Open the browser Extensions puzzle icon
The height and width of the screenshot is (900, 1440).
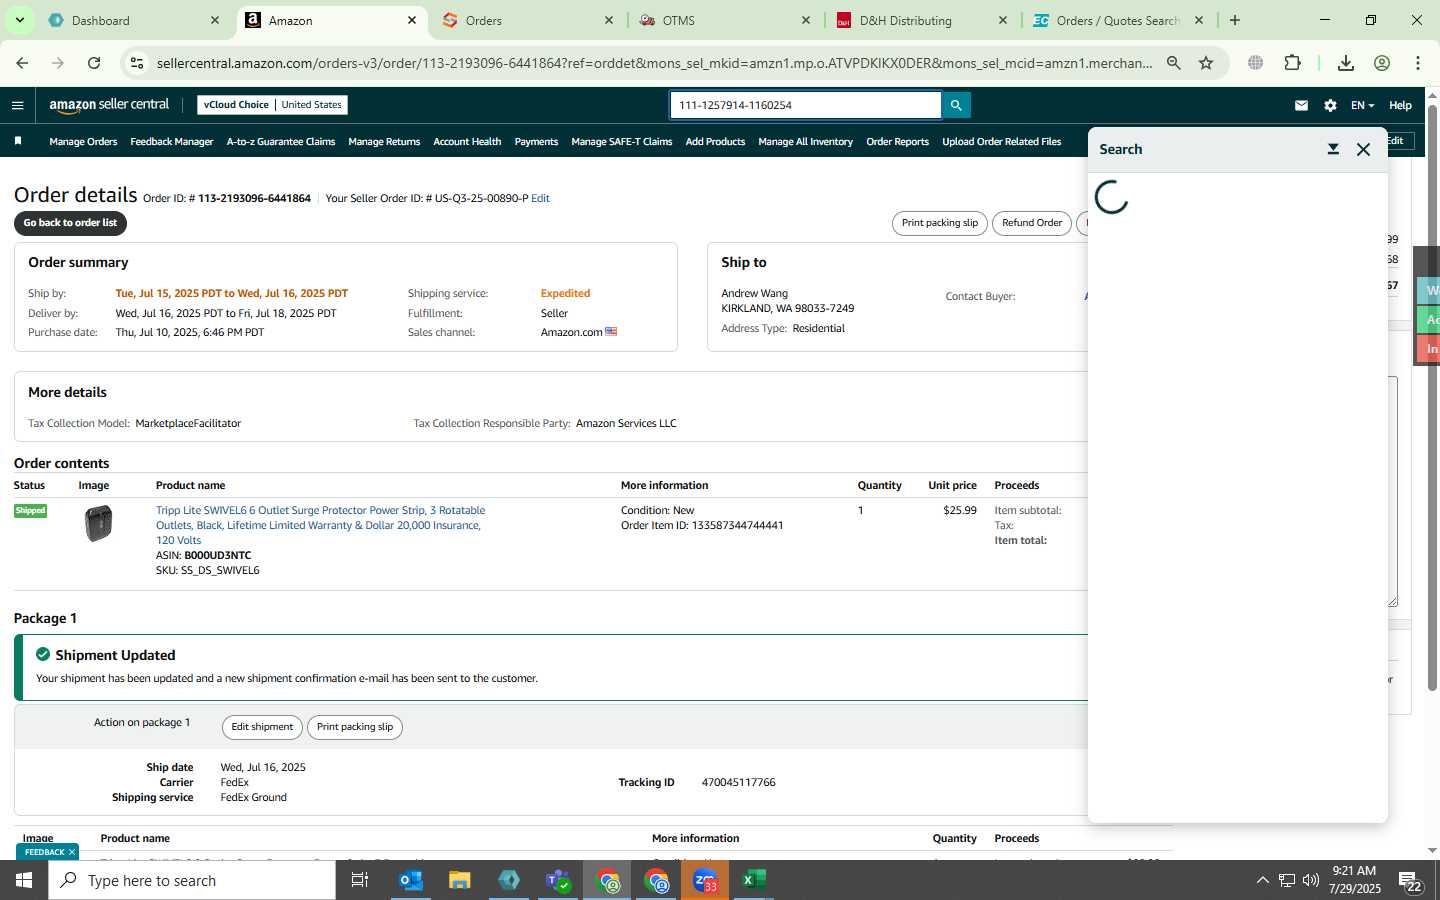click(x=1292, y=63)
